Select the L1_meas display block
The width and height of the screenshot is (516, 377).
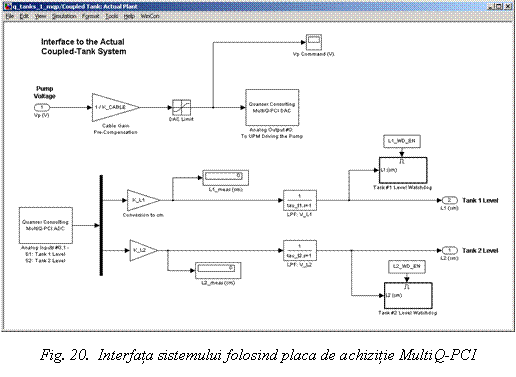click(225, 178)
